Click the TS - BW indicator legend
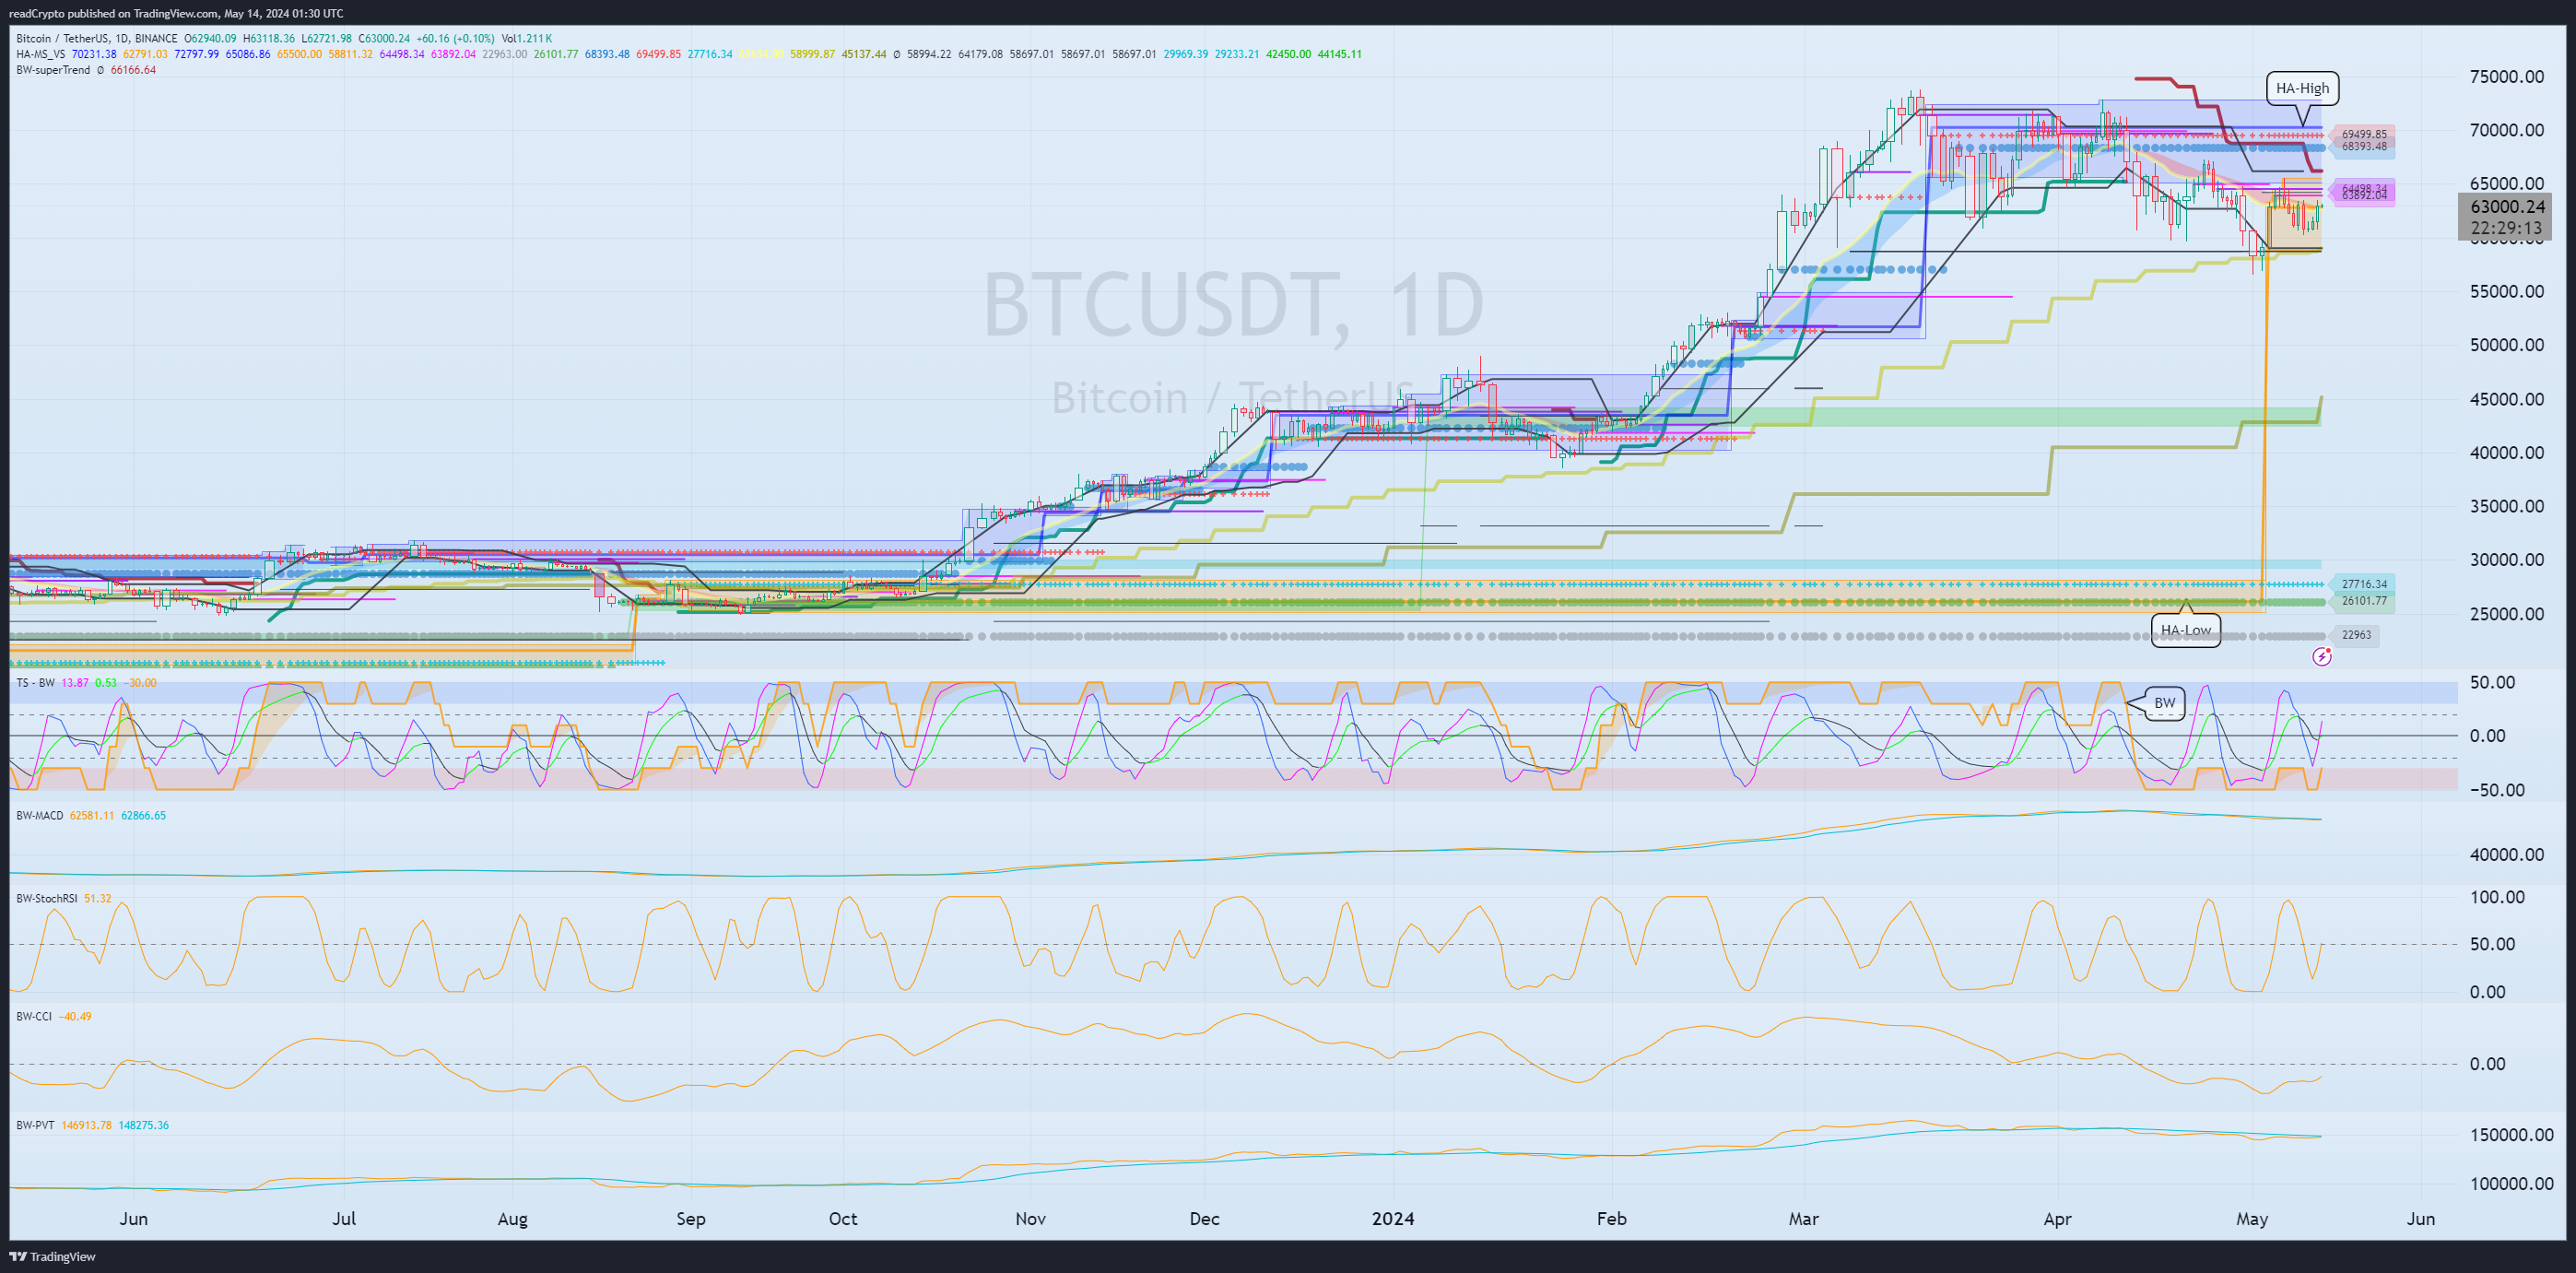2576x1273 pixels. pos(36,683)
